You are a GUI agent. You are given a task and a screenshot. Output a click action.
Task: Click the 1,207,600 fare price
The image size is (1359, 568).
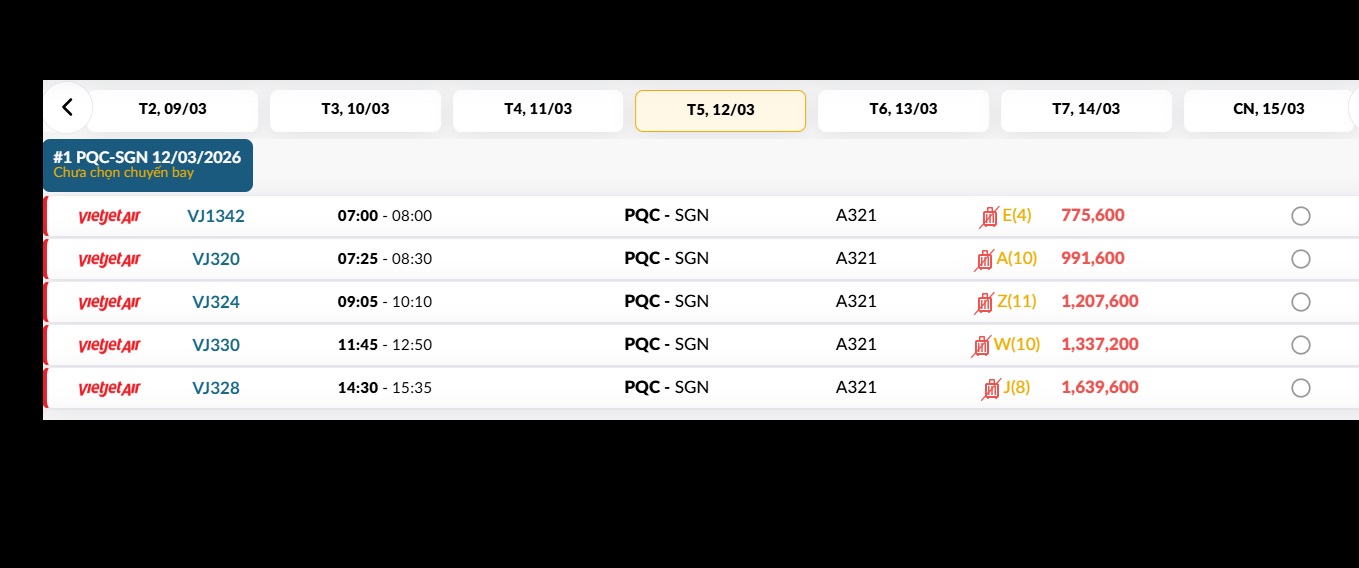pos(1099,301)
